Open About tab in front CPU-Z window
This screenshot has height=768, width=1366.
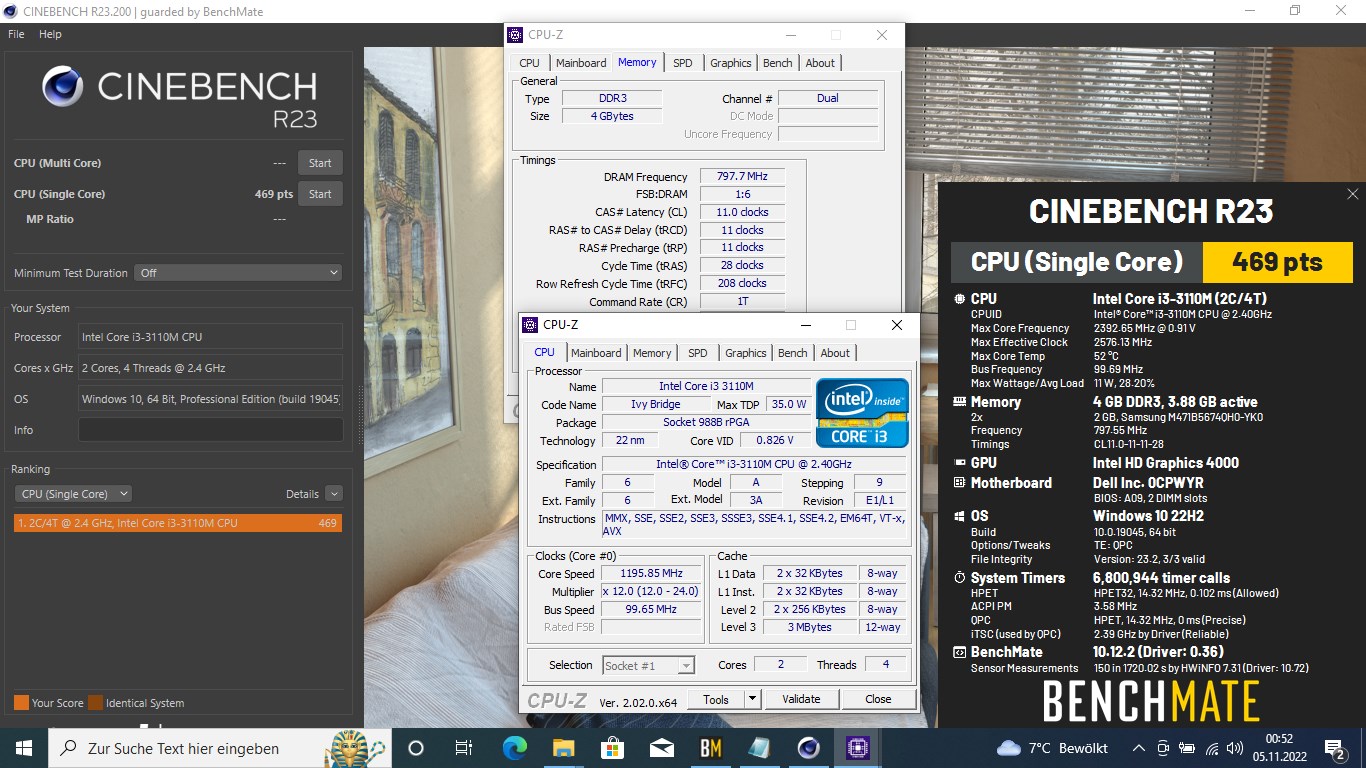[x=835, y=353]
